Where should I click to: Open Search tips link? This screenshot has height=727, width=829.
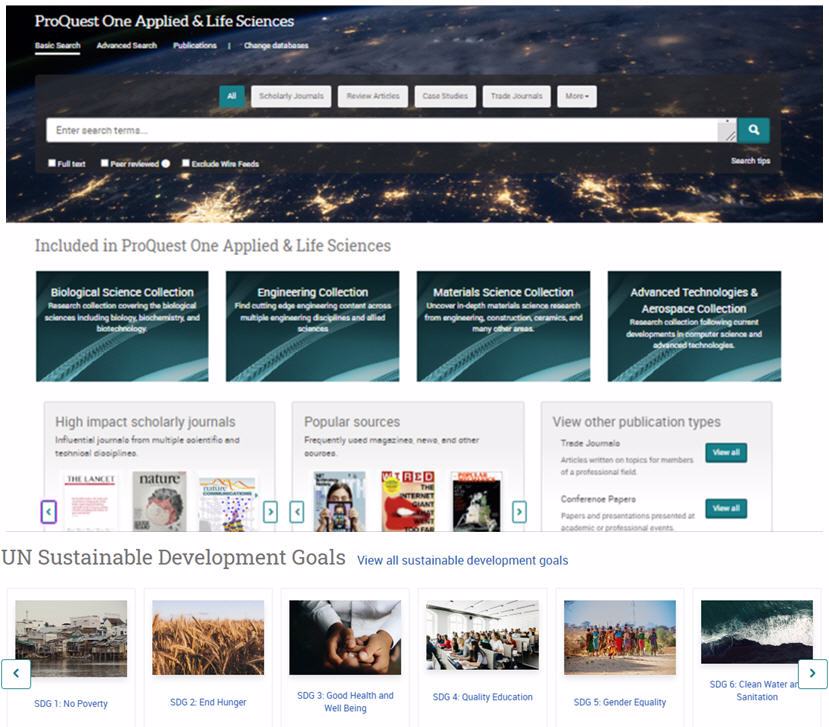point(750,161)
